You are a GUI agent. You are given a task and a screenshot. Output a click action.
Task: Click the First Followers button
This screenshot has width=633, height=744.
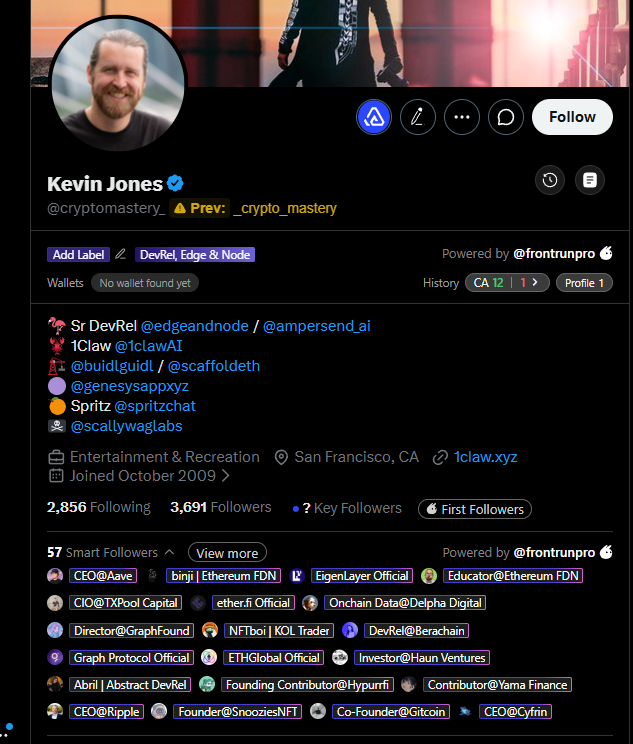[475, 509]
